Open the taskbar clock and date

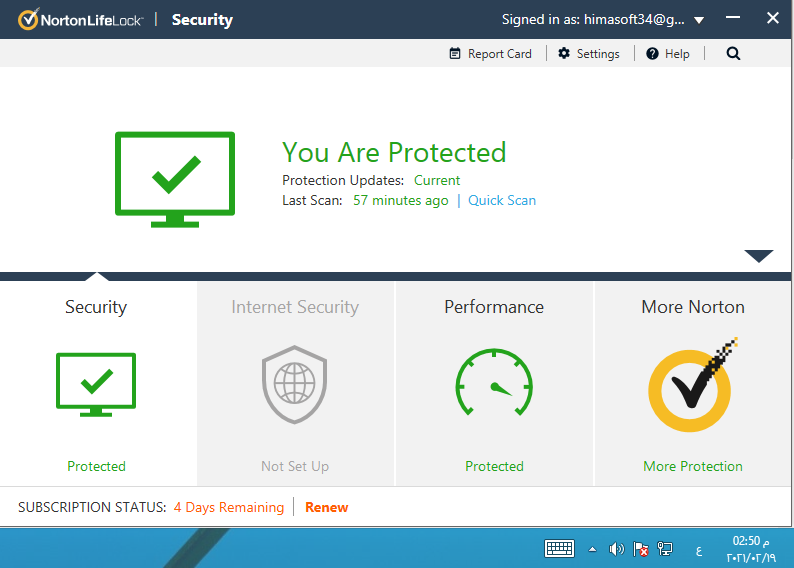[751, 549]
